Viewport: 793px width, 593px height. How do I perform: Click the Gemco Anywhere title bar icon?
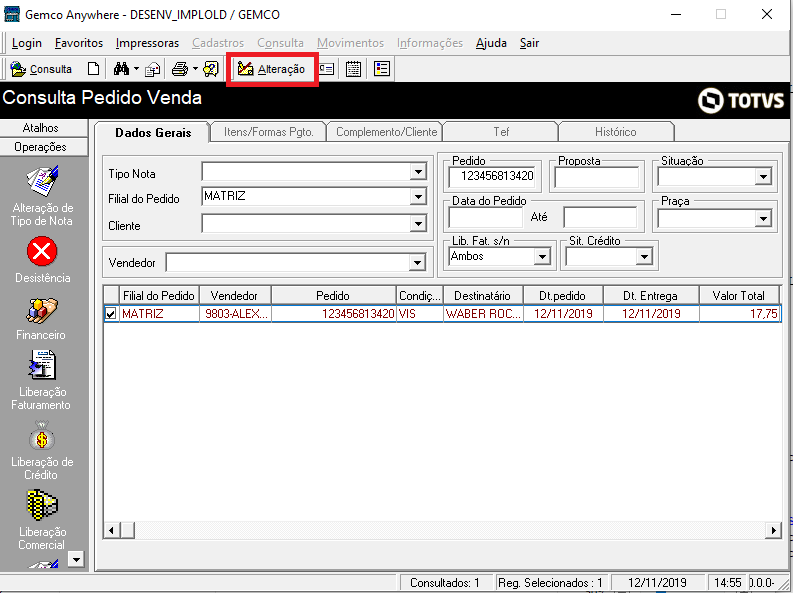(x=12, y=14)
